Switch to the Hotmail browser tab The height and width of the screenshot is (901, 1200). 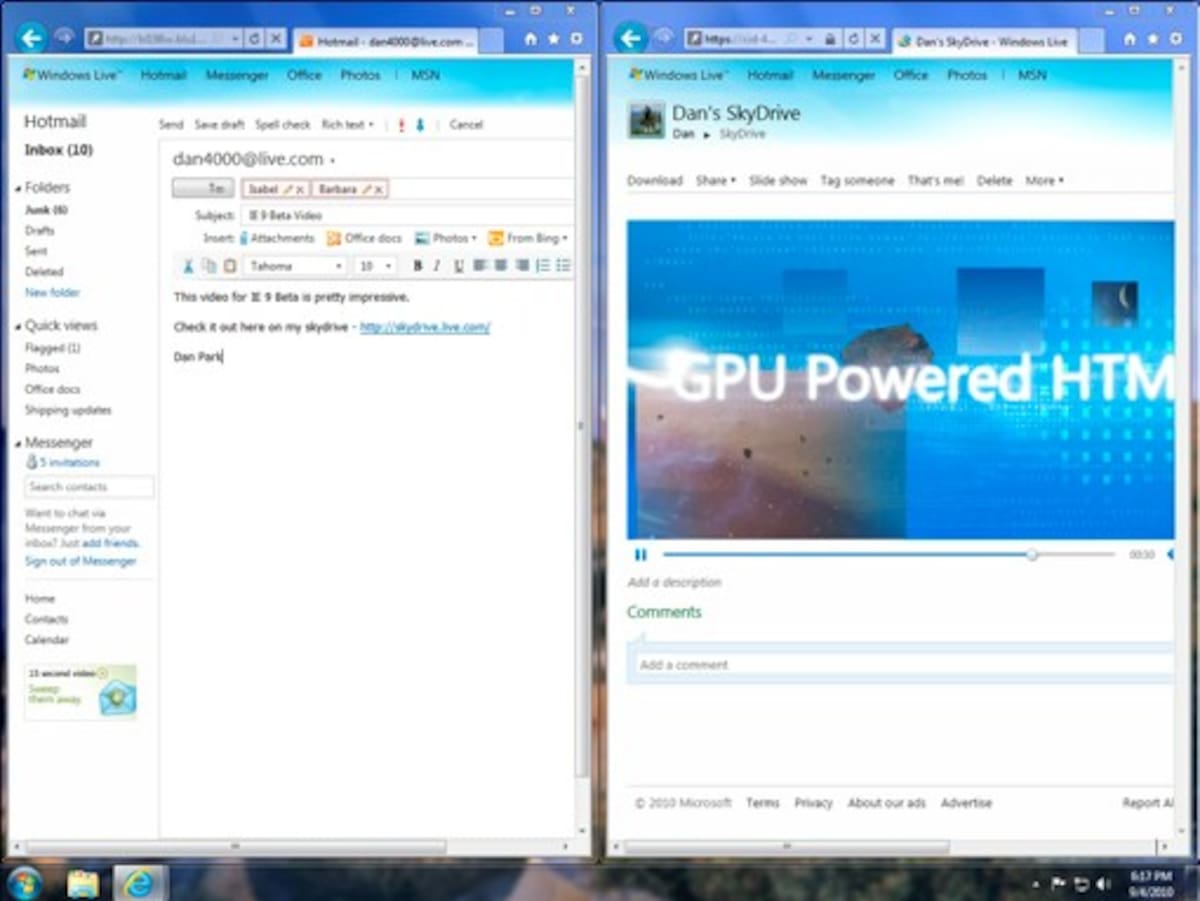[x=385, y=42]
